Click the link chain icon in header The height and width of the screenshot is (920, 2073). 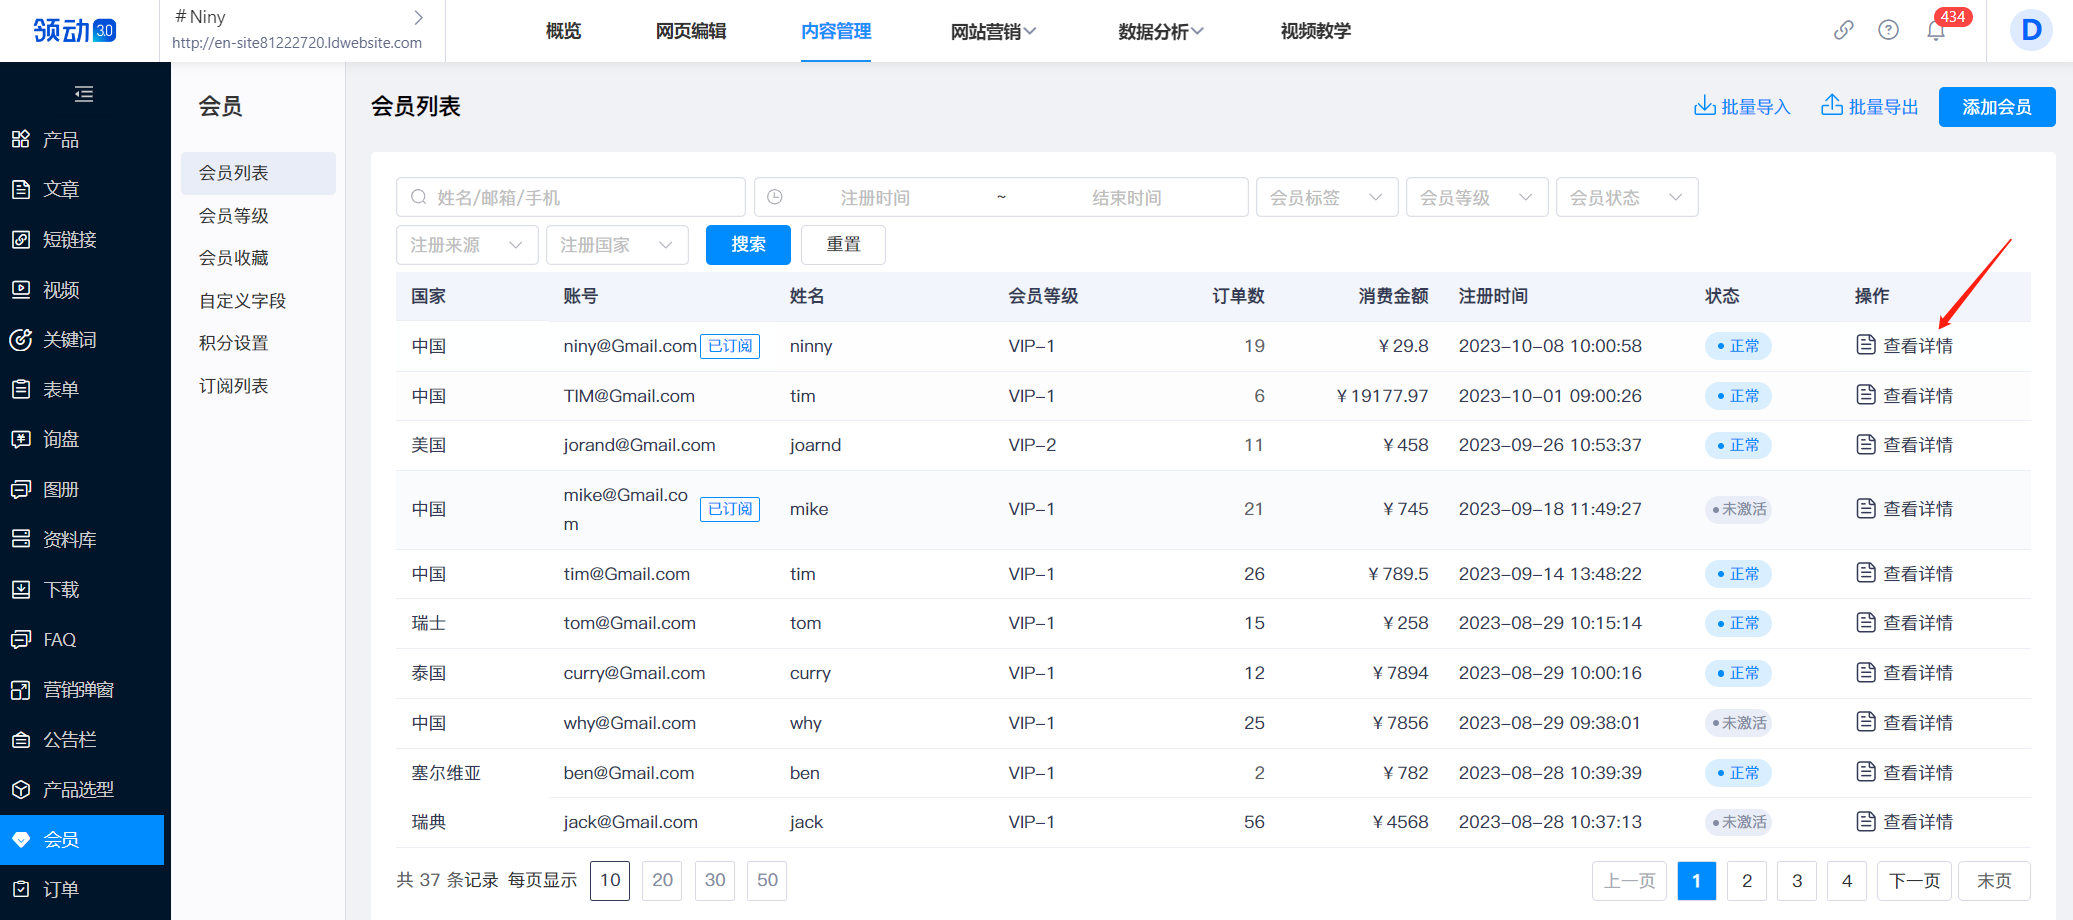[1843, 30]
